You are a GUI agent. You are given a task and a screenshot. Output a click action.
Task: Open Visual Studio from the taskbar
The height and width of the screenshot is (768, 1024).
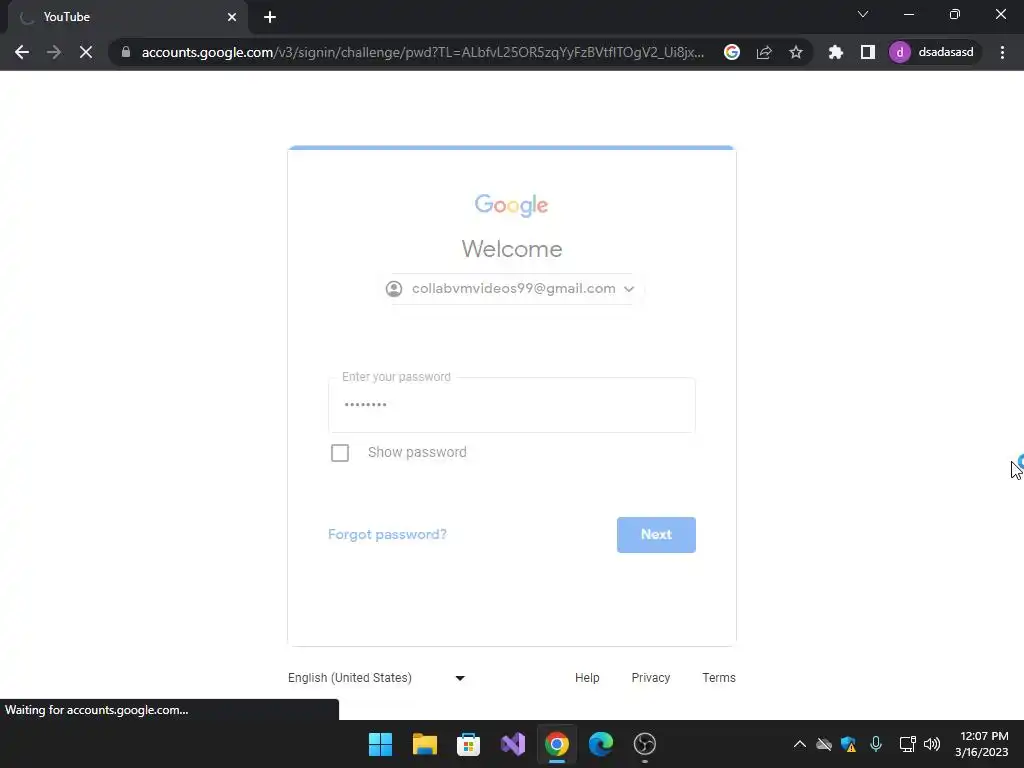(x=513, y=744)
